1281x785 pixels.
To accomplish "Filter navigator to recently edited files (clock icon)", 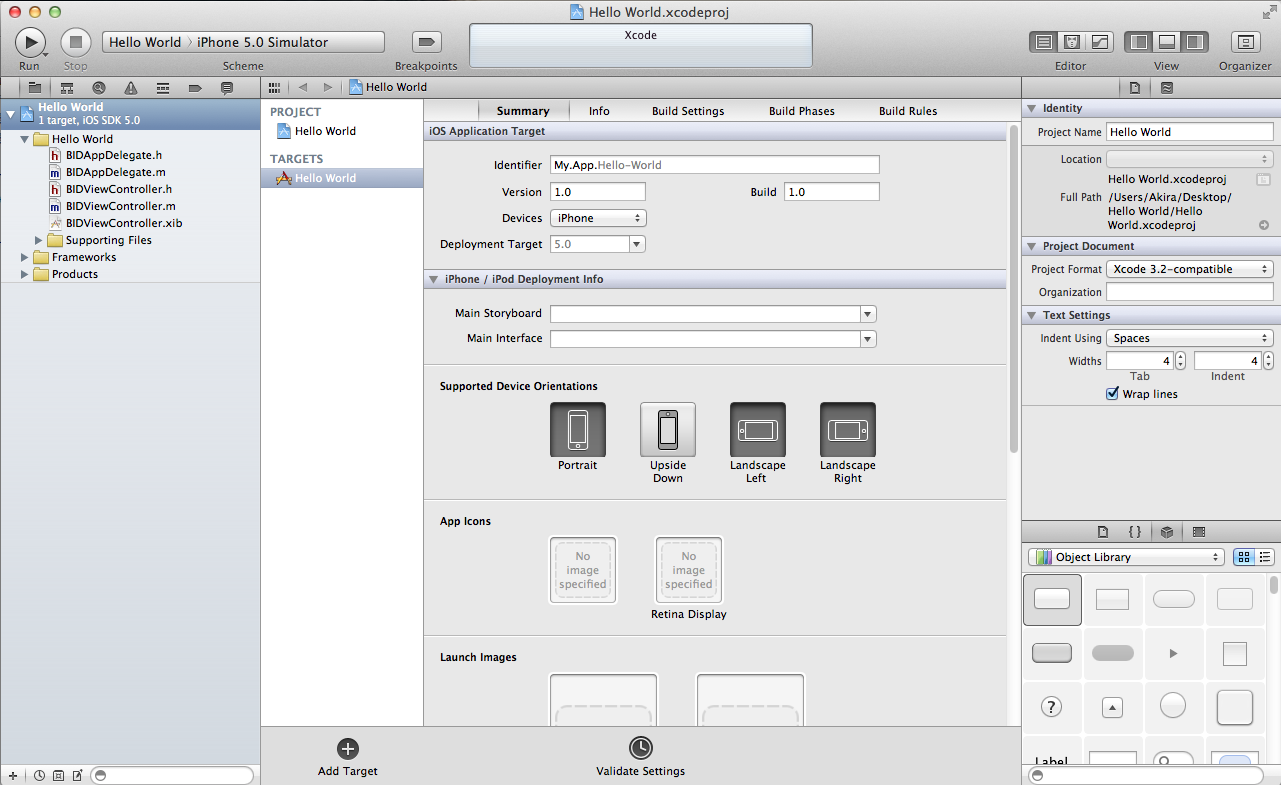I will coord(39,775).
